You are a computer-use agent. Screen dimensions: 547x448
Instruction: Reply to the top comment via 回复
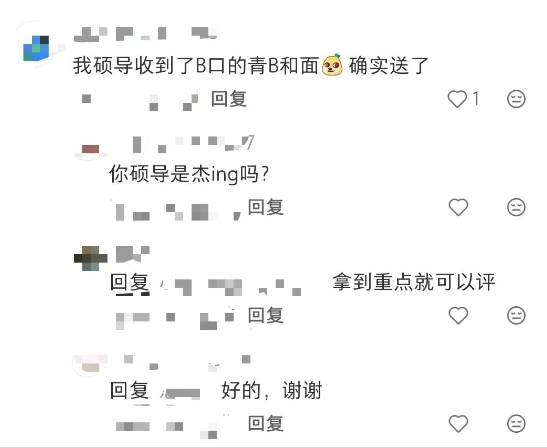(x=229, y=99)
